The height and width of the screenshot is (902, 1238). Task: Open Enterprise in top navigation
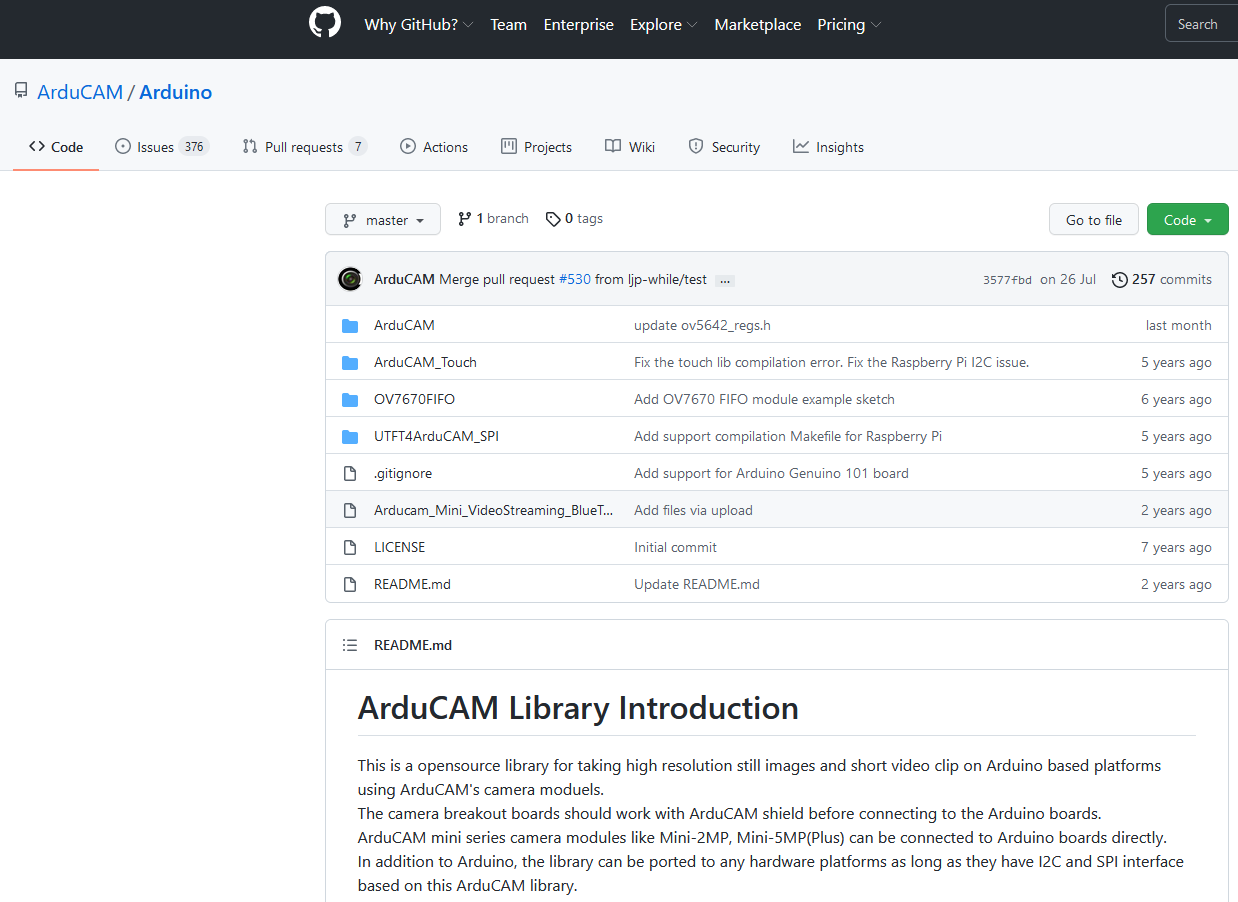579,25
